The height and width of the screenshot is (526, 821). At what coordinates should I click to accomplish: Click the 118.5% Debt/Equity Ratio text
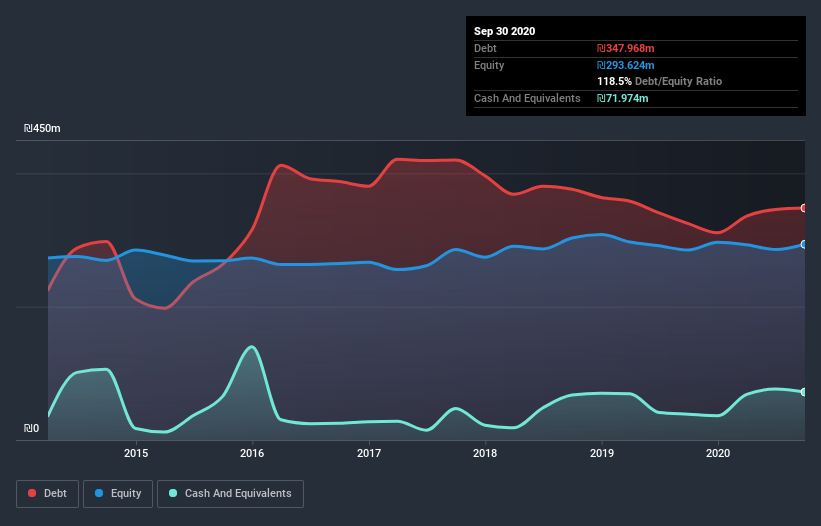(x=659, y=82)
